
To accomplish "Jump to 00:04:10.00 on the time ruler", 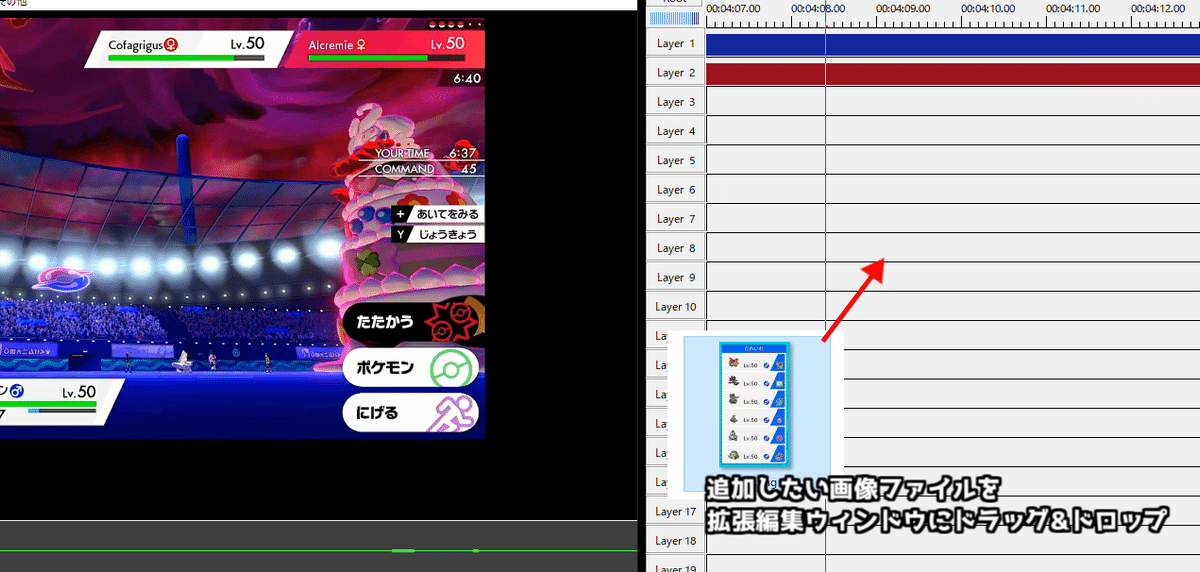I will pyautogui.click(x=988, y=8).
